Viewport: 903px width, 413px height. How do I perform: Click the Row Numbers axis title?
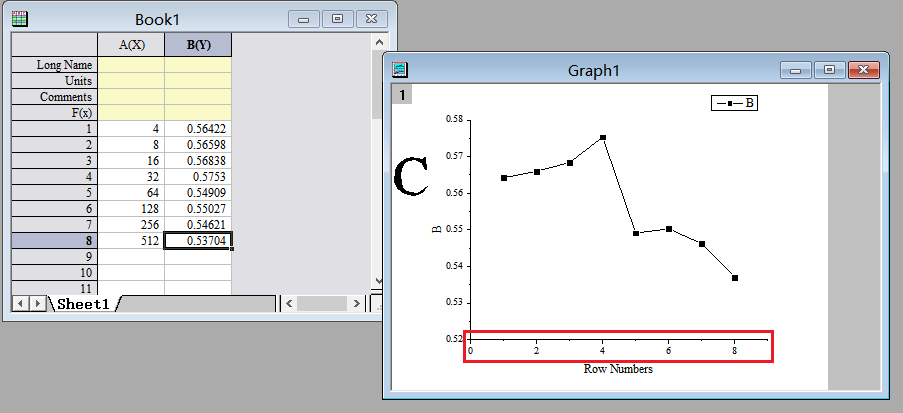[x=618, y=369]
